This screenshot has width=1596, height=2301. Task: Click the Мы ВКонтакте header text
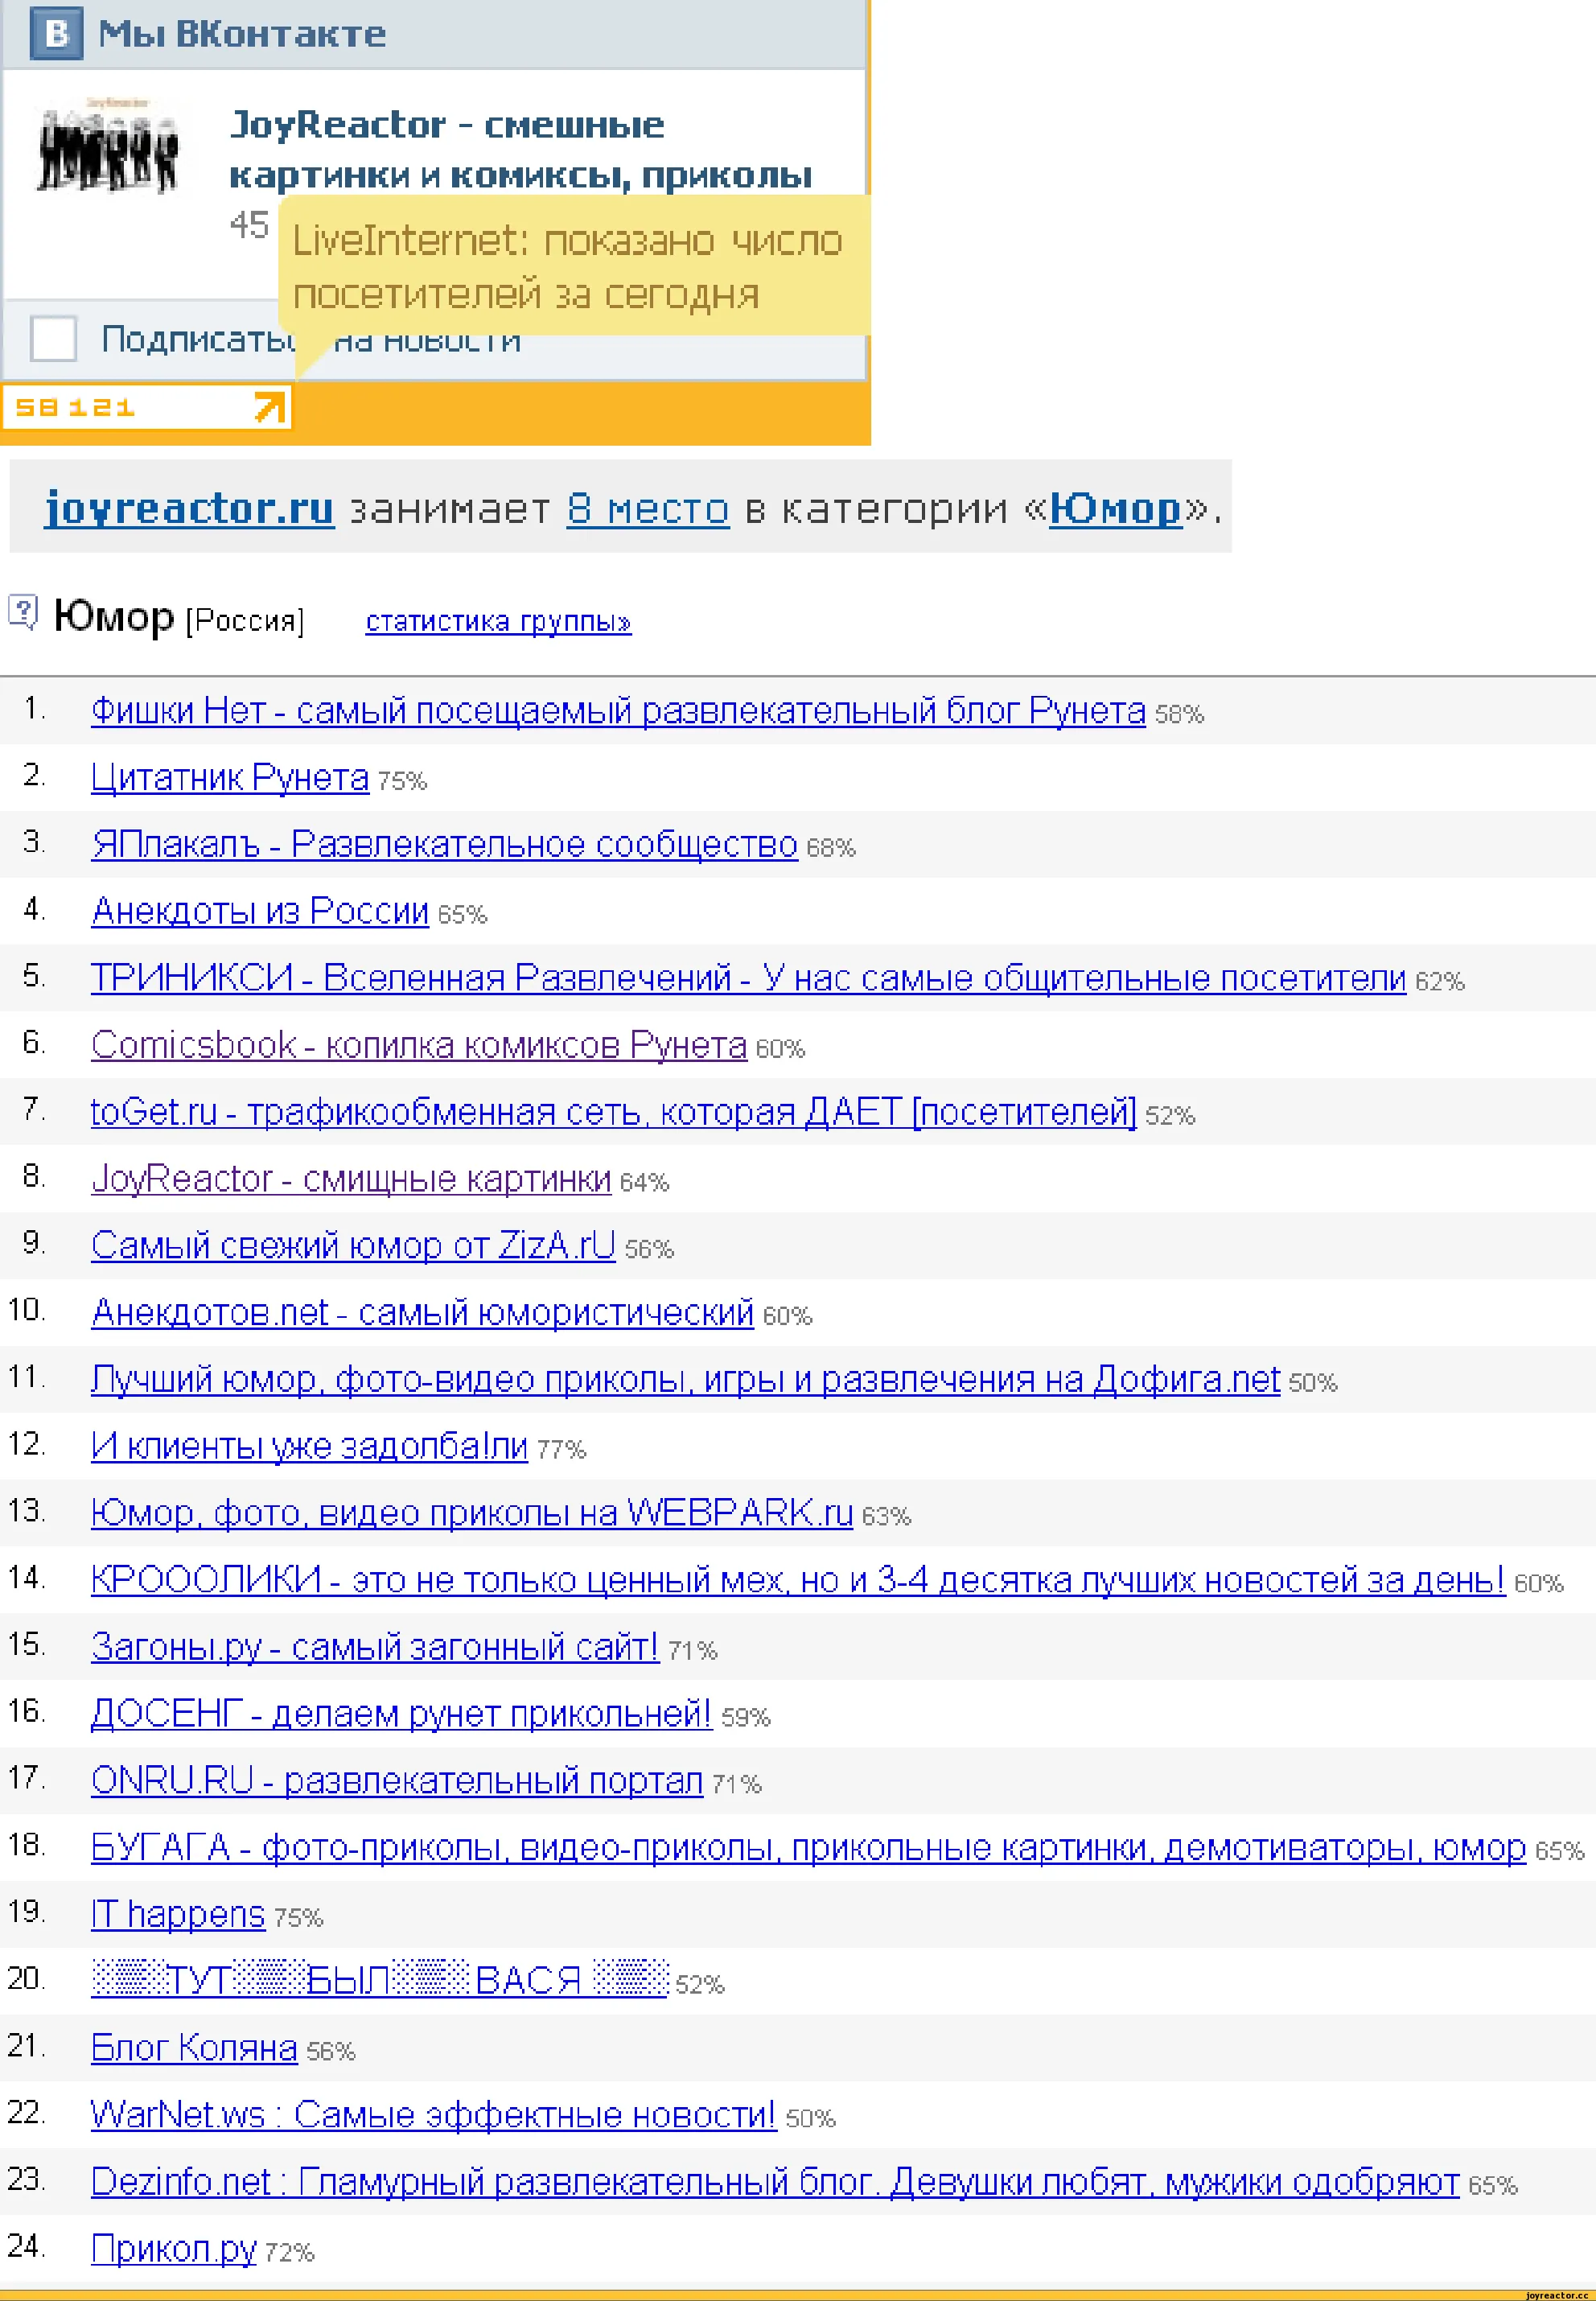click(242, 34)
